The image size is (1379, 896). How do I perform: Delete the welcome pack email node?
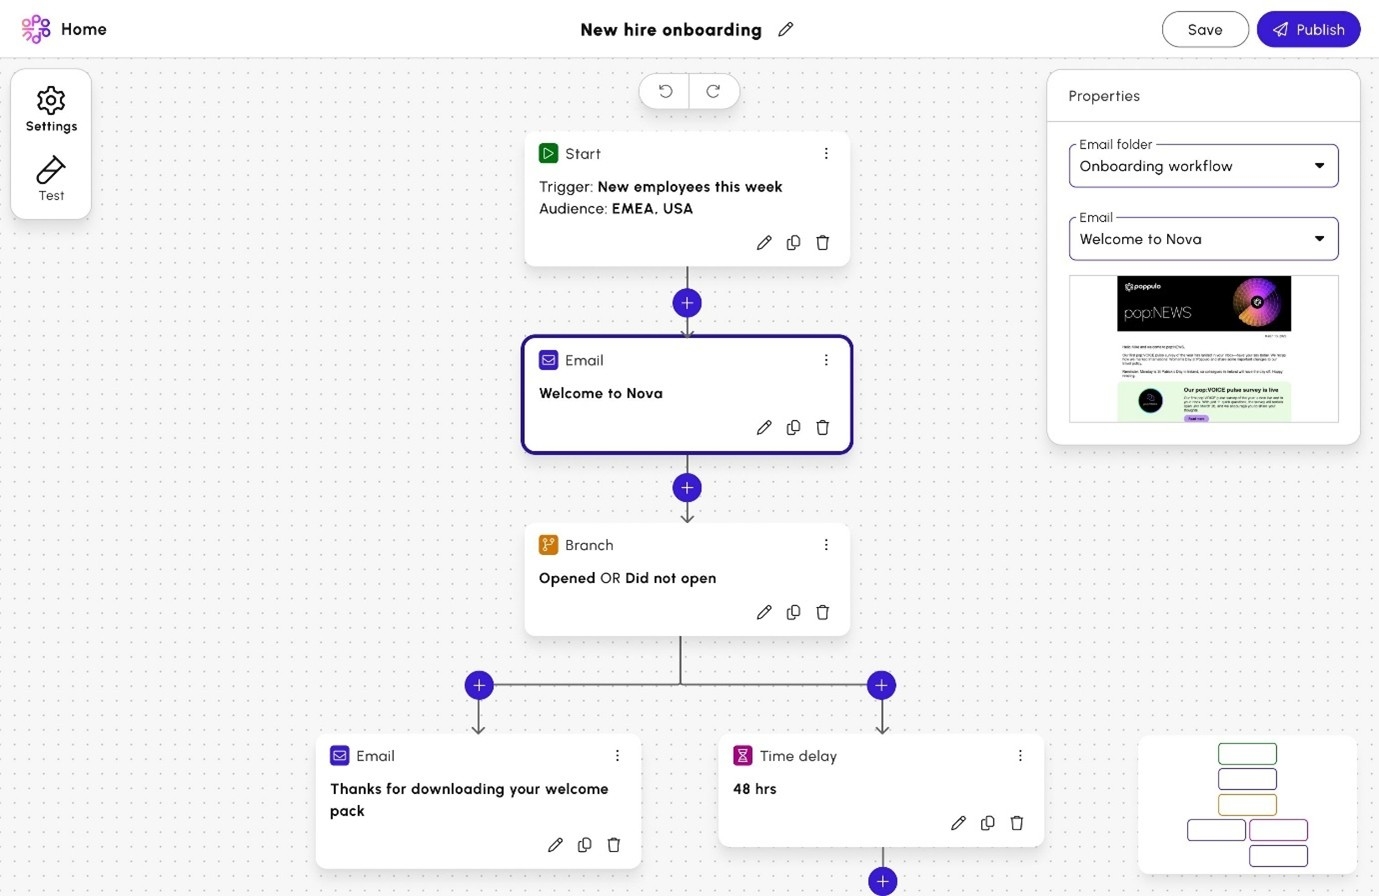(x=613, y=845)
